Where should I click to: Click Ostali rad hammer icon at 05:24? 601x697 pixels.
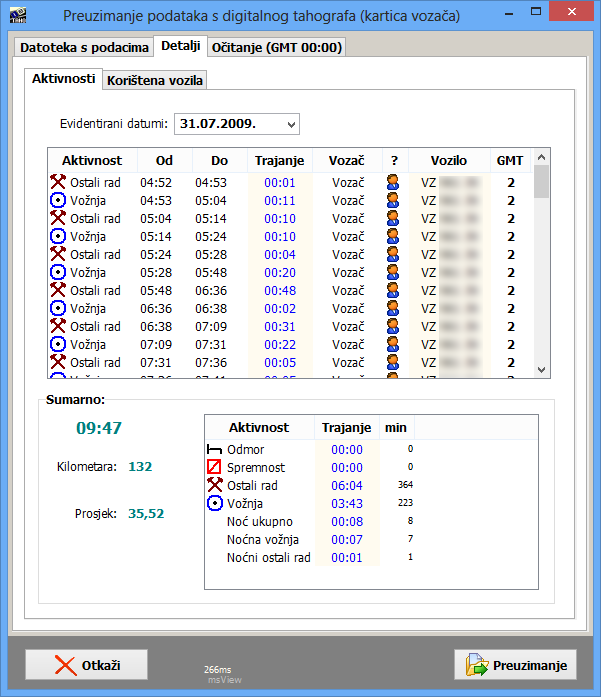pos(58,254)
